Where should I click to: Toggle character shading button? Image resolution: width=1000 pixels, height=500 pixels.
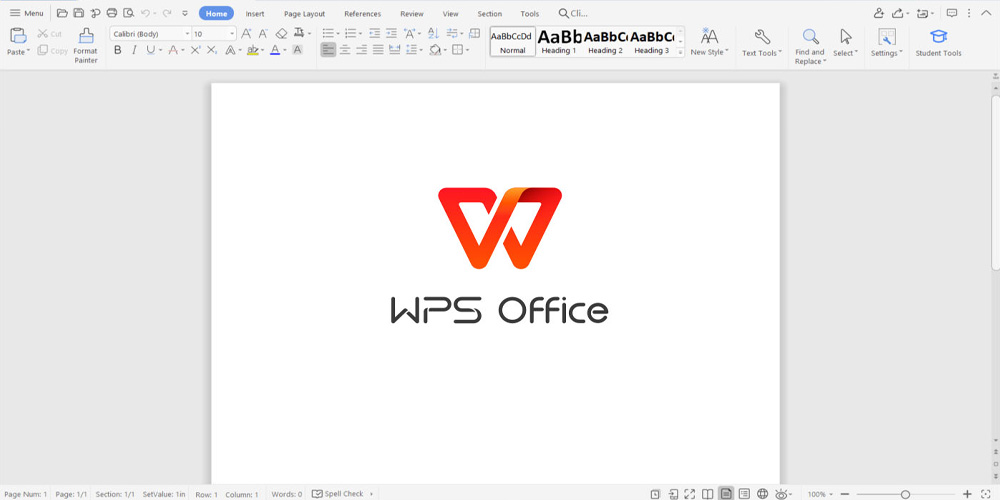[x=297, y=50]
